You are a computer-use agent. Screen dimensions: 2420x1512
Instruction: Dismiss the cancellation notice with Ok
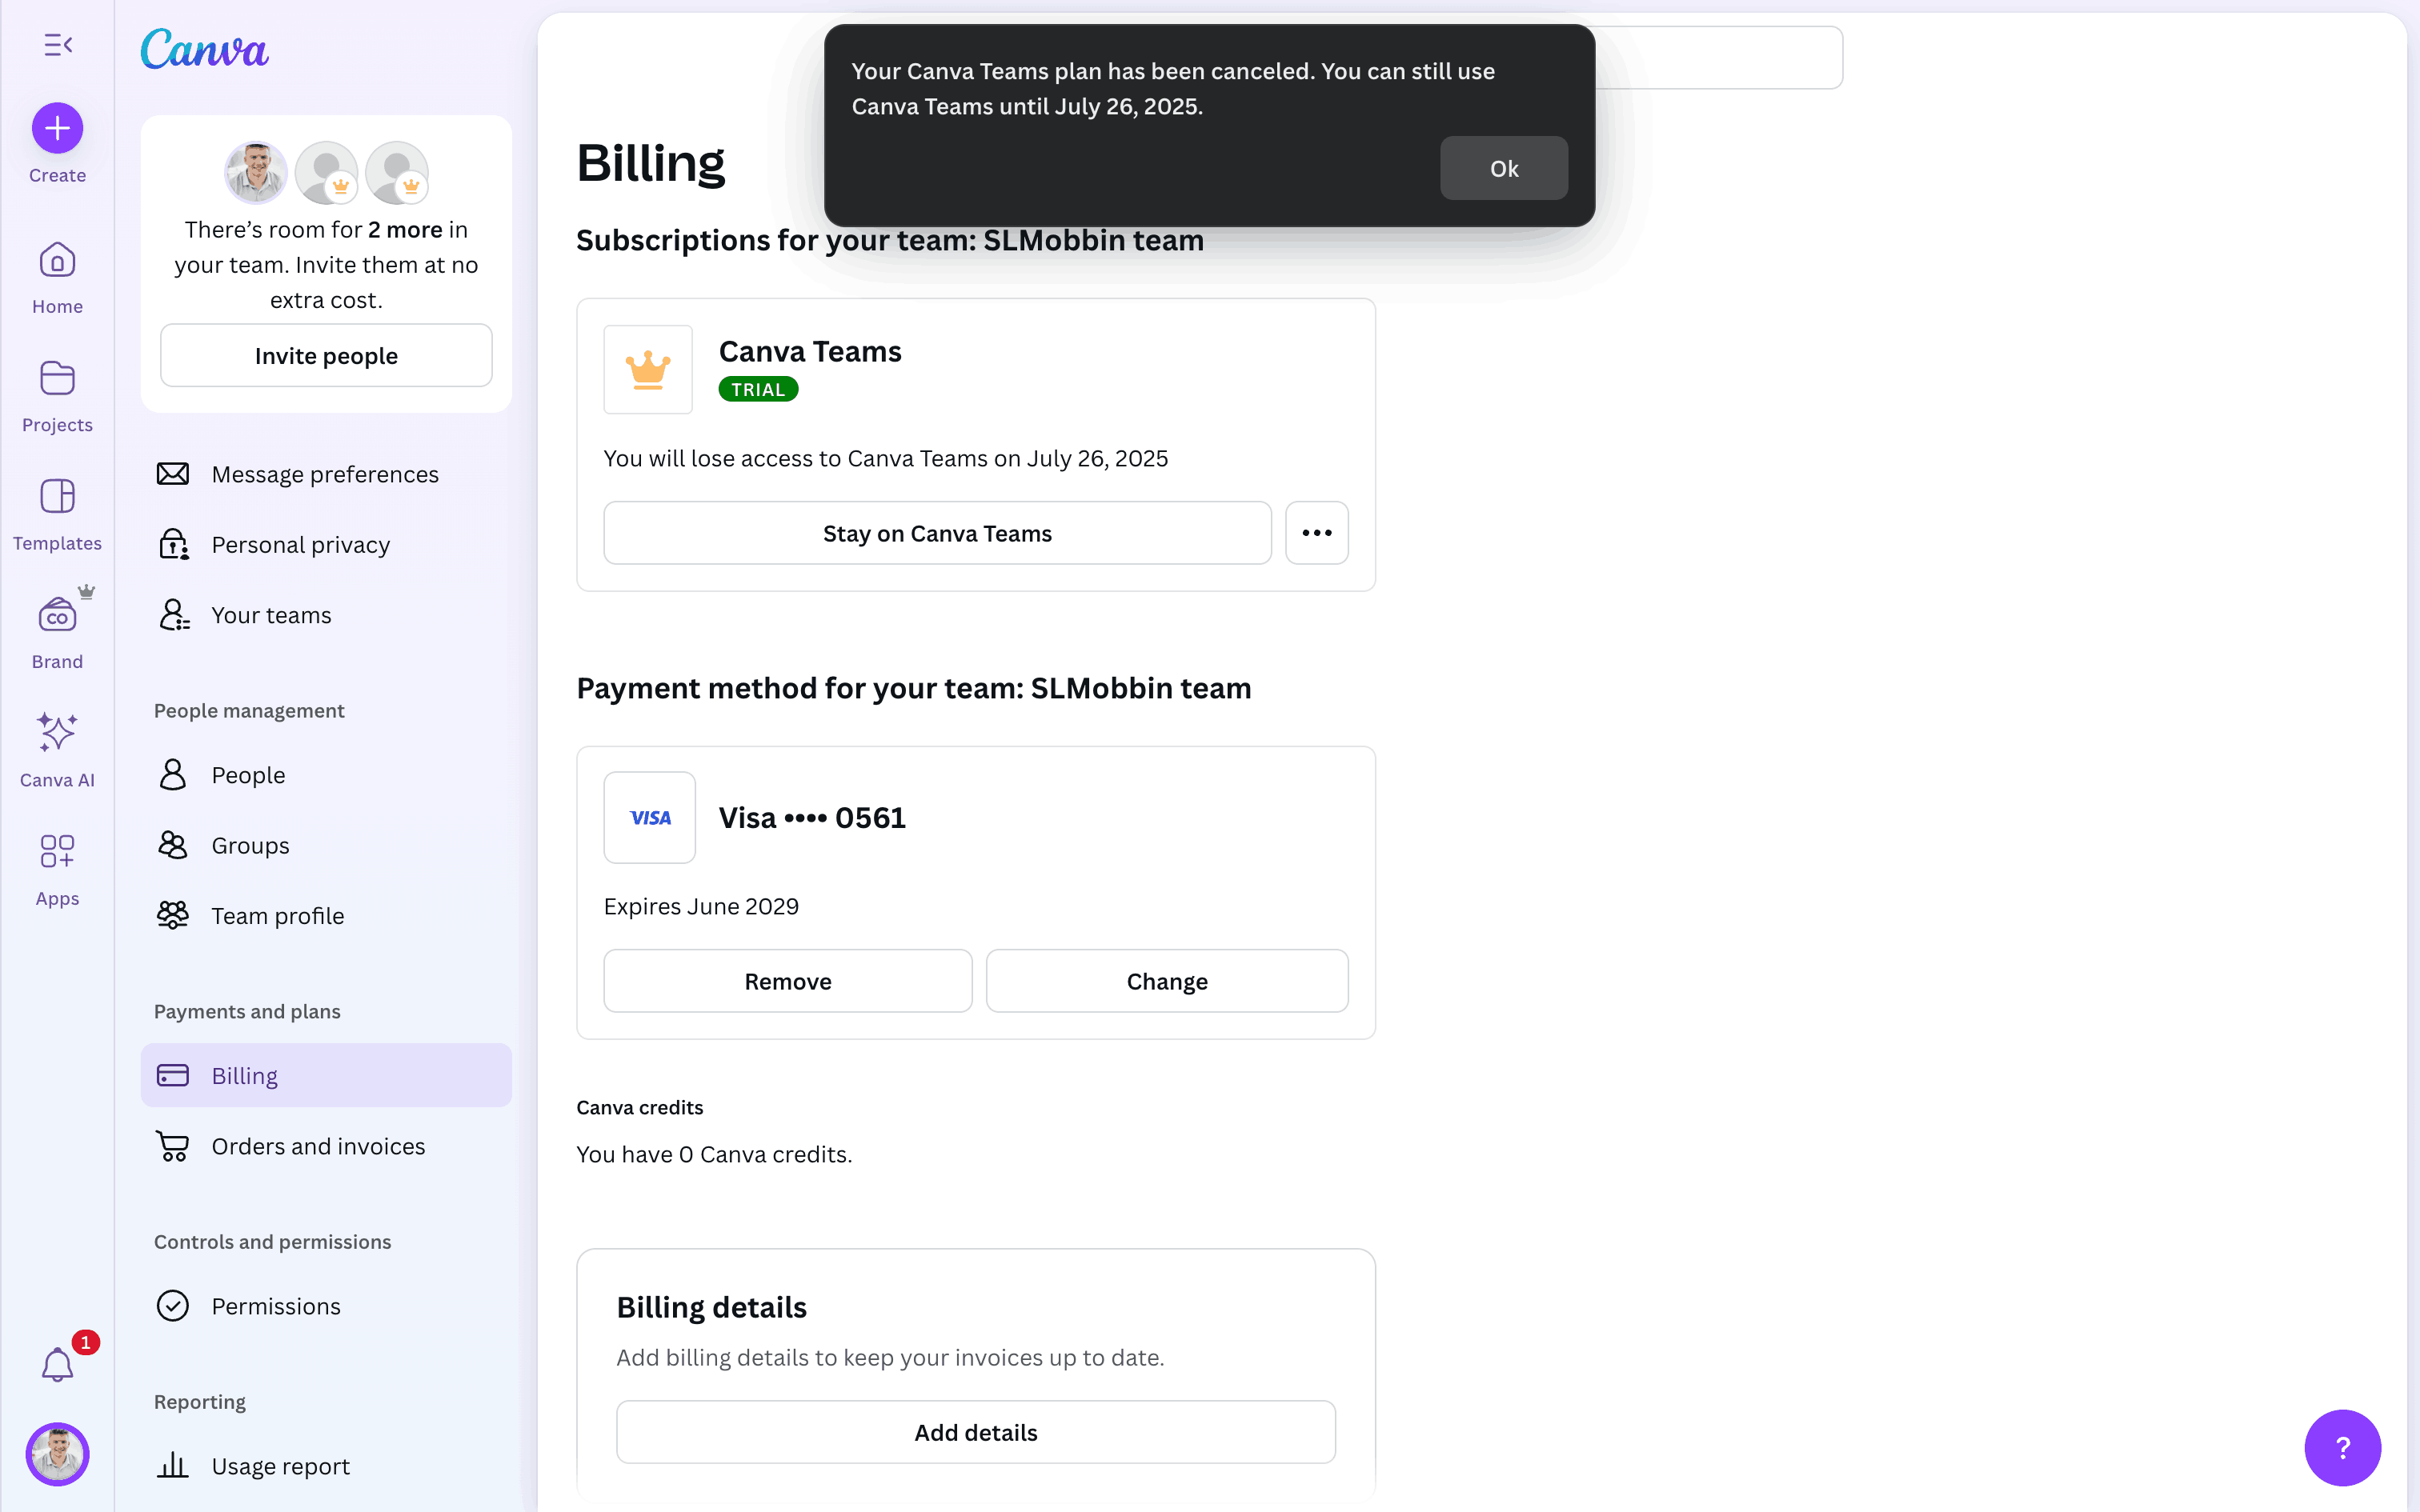[x=1503, y=168]
